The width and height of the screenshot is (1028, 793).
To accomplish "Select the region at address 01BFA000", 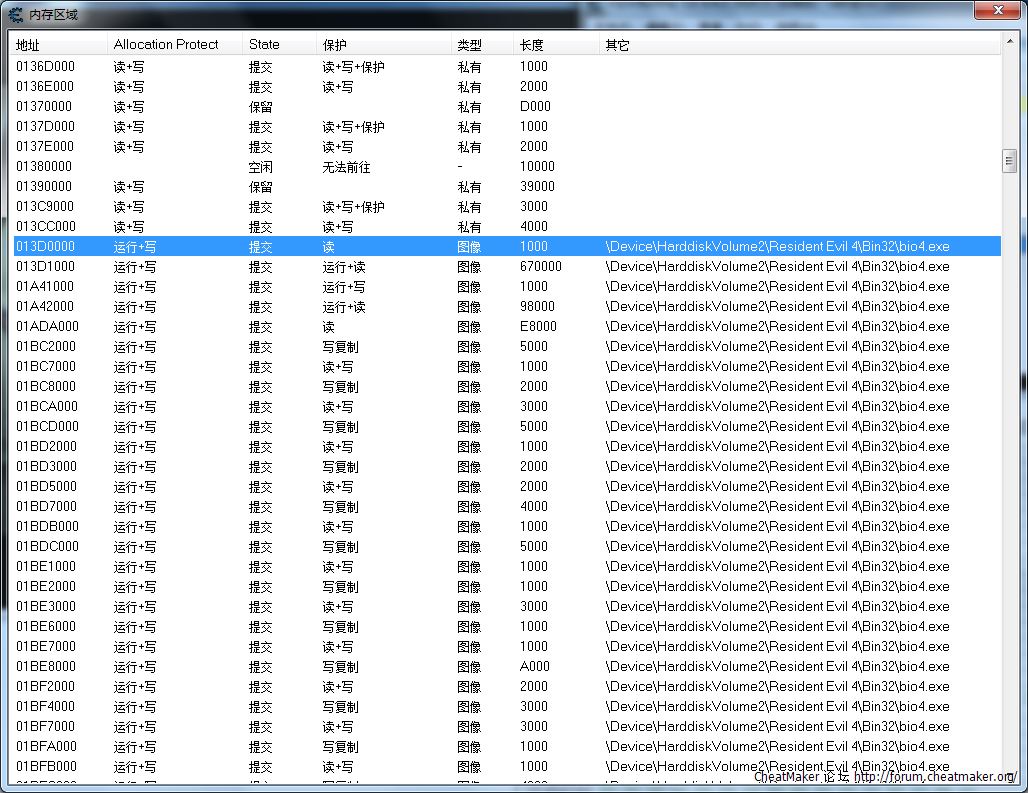I will tap(46, 746).
